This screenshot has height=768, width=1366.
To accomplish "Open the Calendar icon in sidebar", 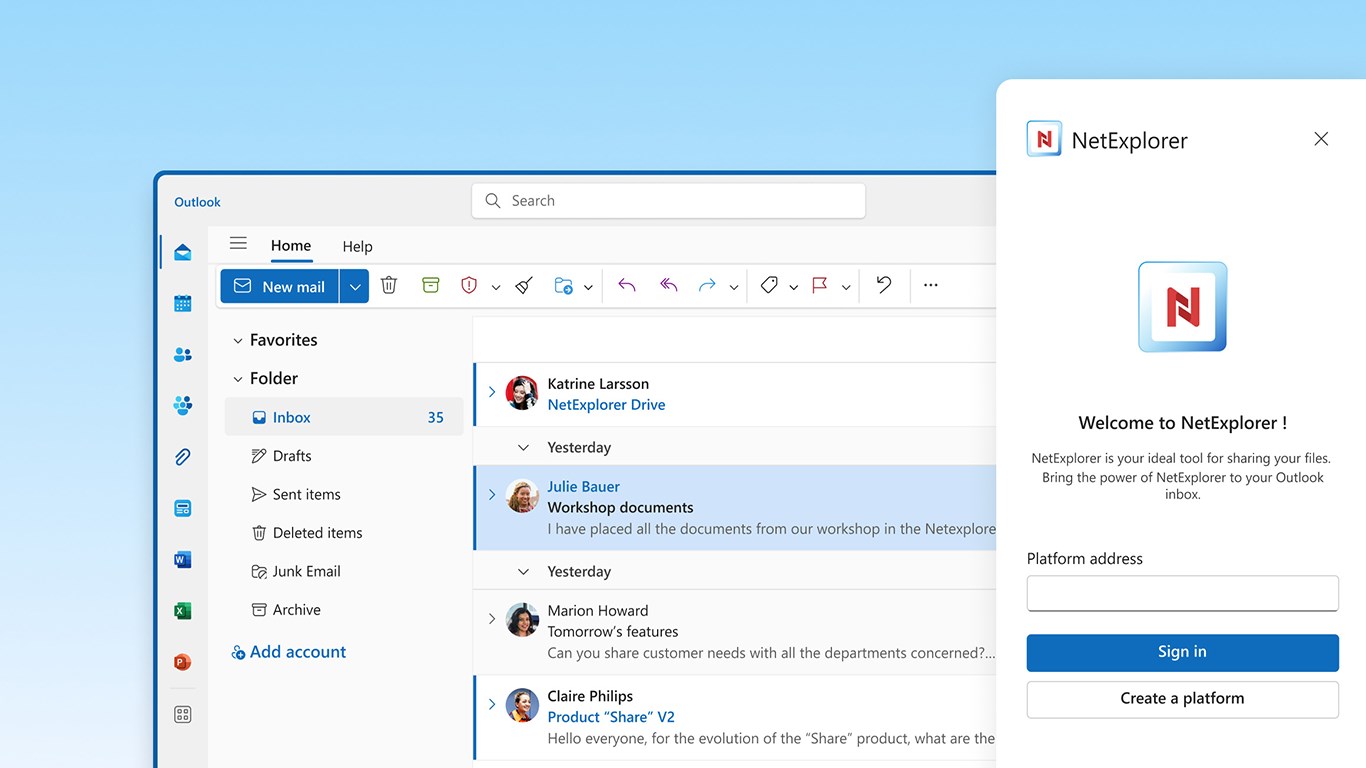I will [182, 303].
